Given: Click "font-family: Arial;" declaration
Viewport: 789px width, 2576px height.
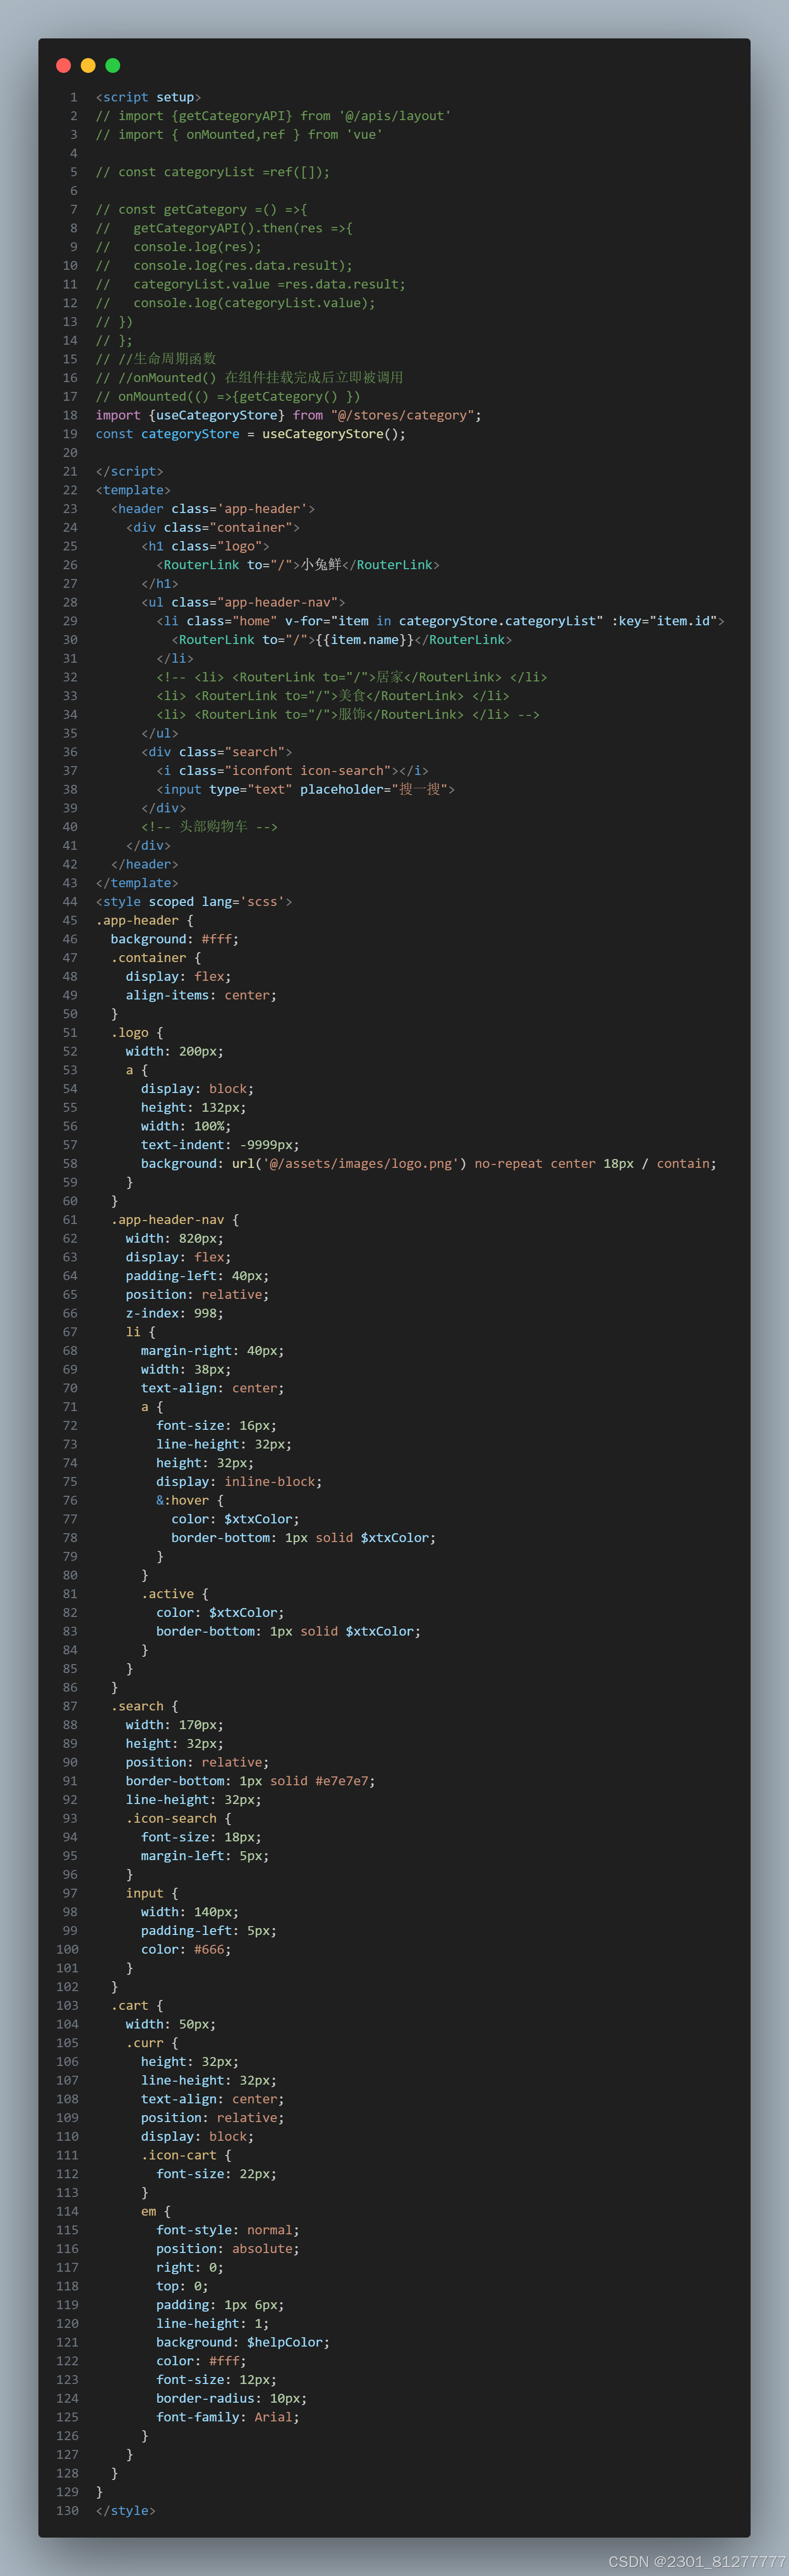Looking at the screenshot, I should 228,2417.
